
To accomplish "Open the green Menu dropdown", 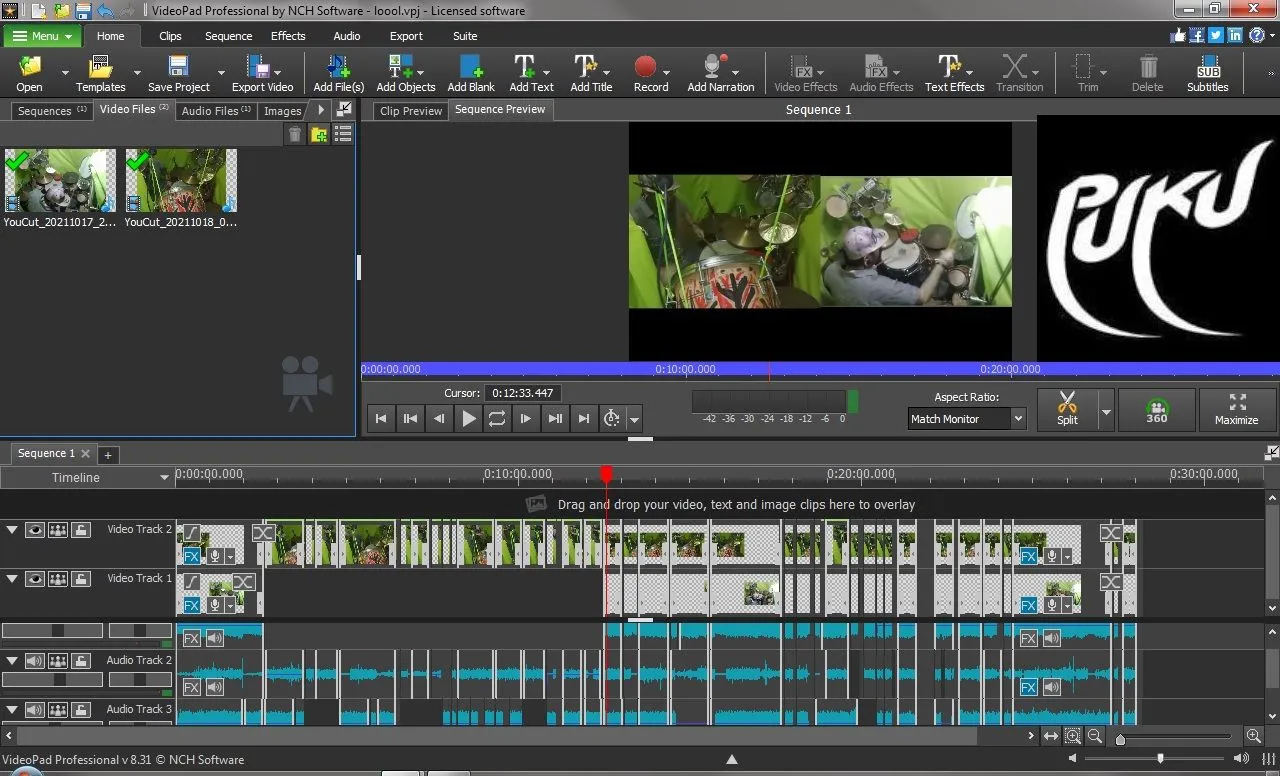I will 42,36.
